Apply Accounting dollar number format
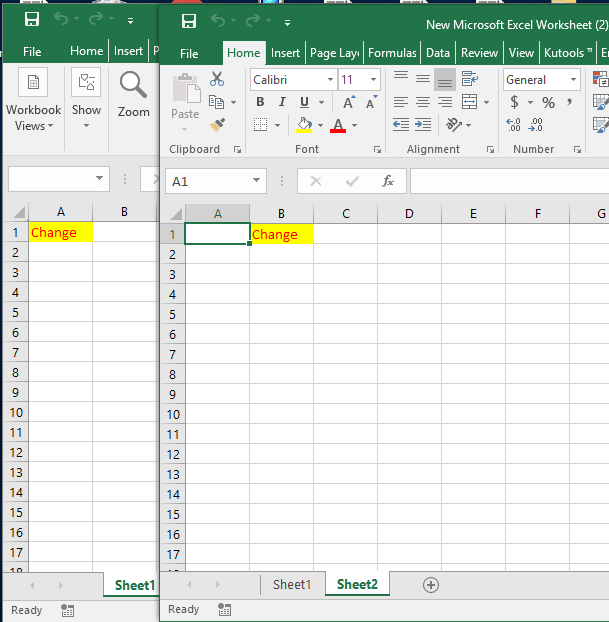Image resolution: width=609 pixels, height=622 pixels. click(514, 102)
